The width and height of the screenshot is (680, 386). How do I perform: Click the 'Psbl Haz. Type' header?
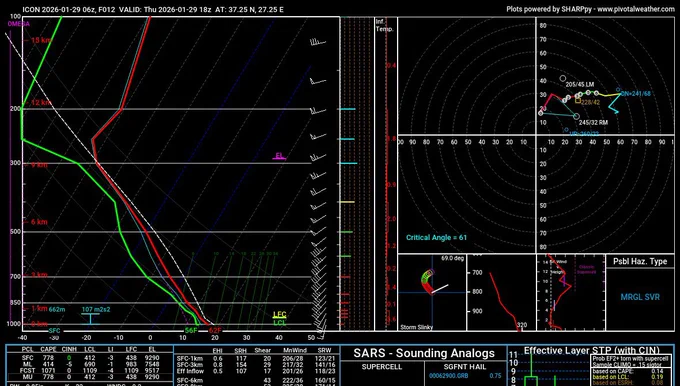pos(640,262)
